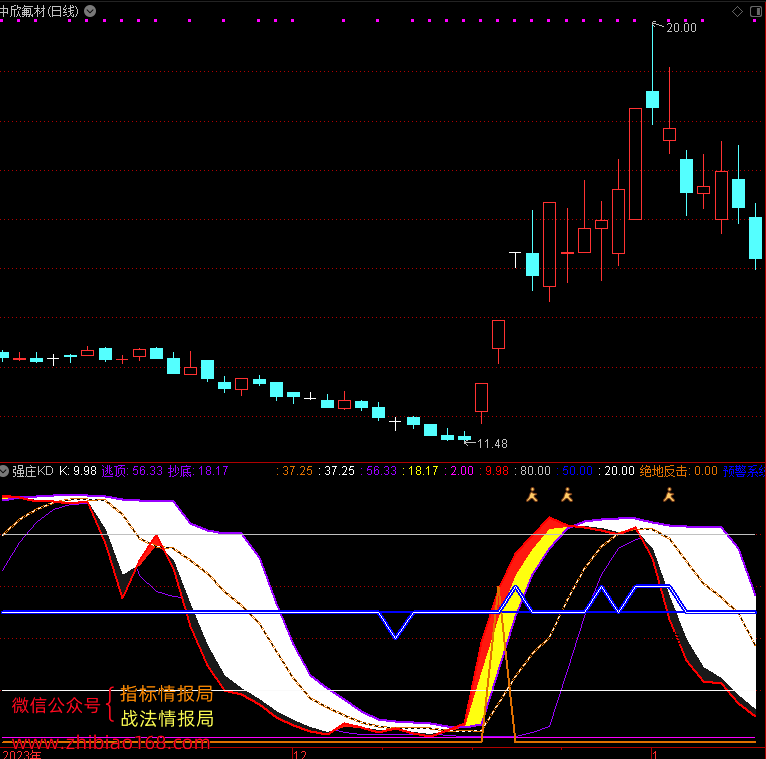Click the 2023年 label on time axis
Image resolution: width=766 pixels, height=759 pixels.
tap(21, 755)
